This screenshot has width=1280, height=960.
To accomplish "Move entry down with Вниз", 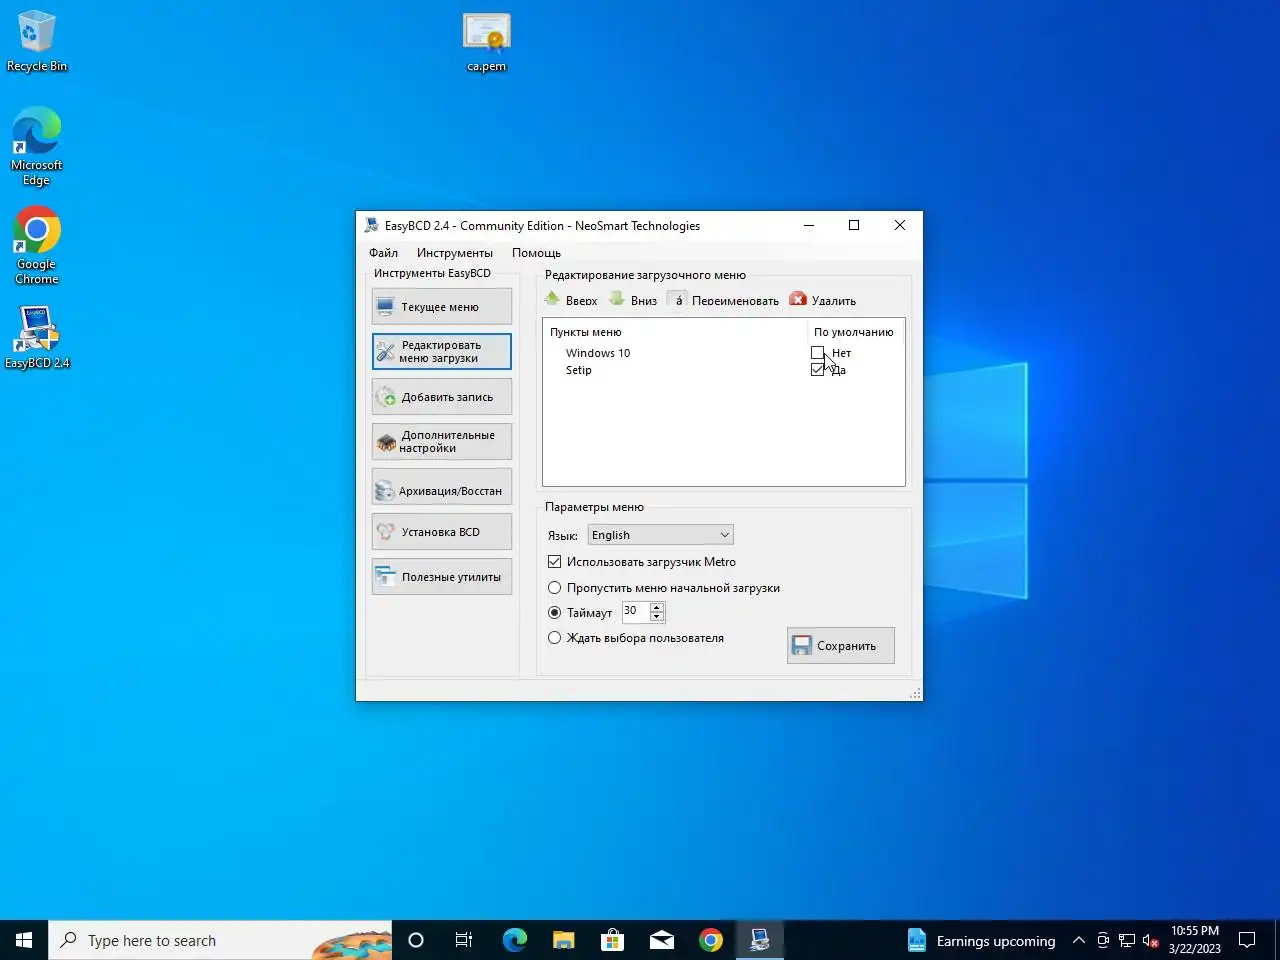I will [x=633, y=300].
